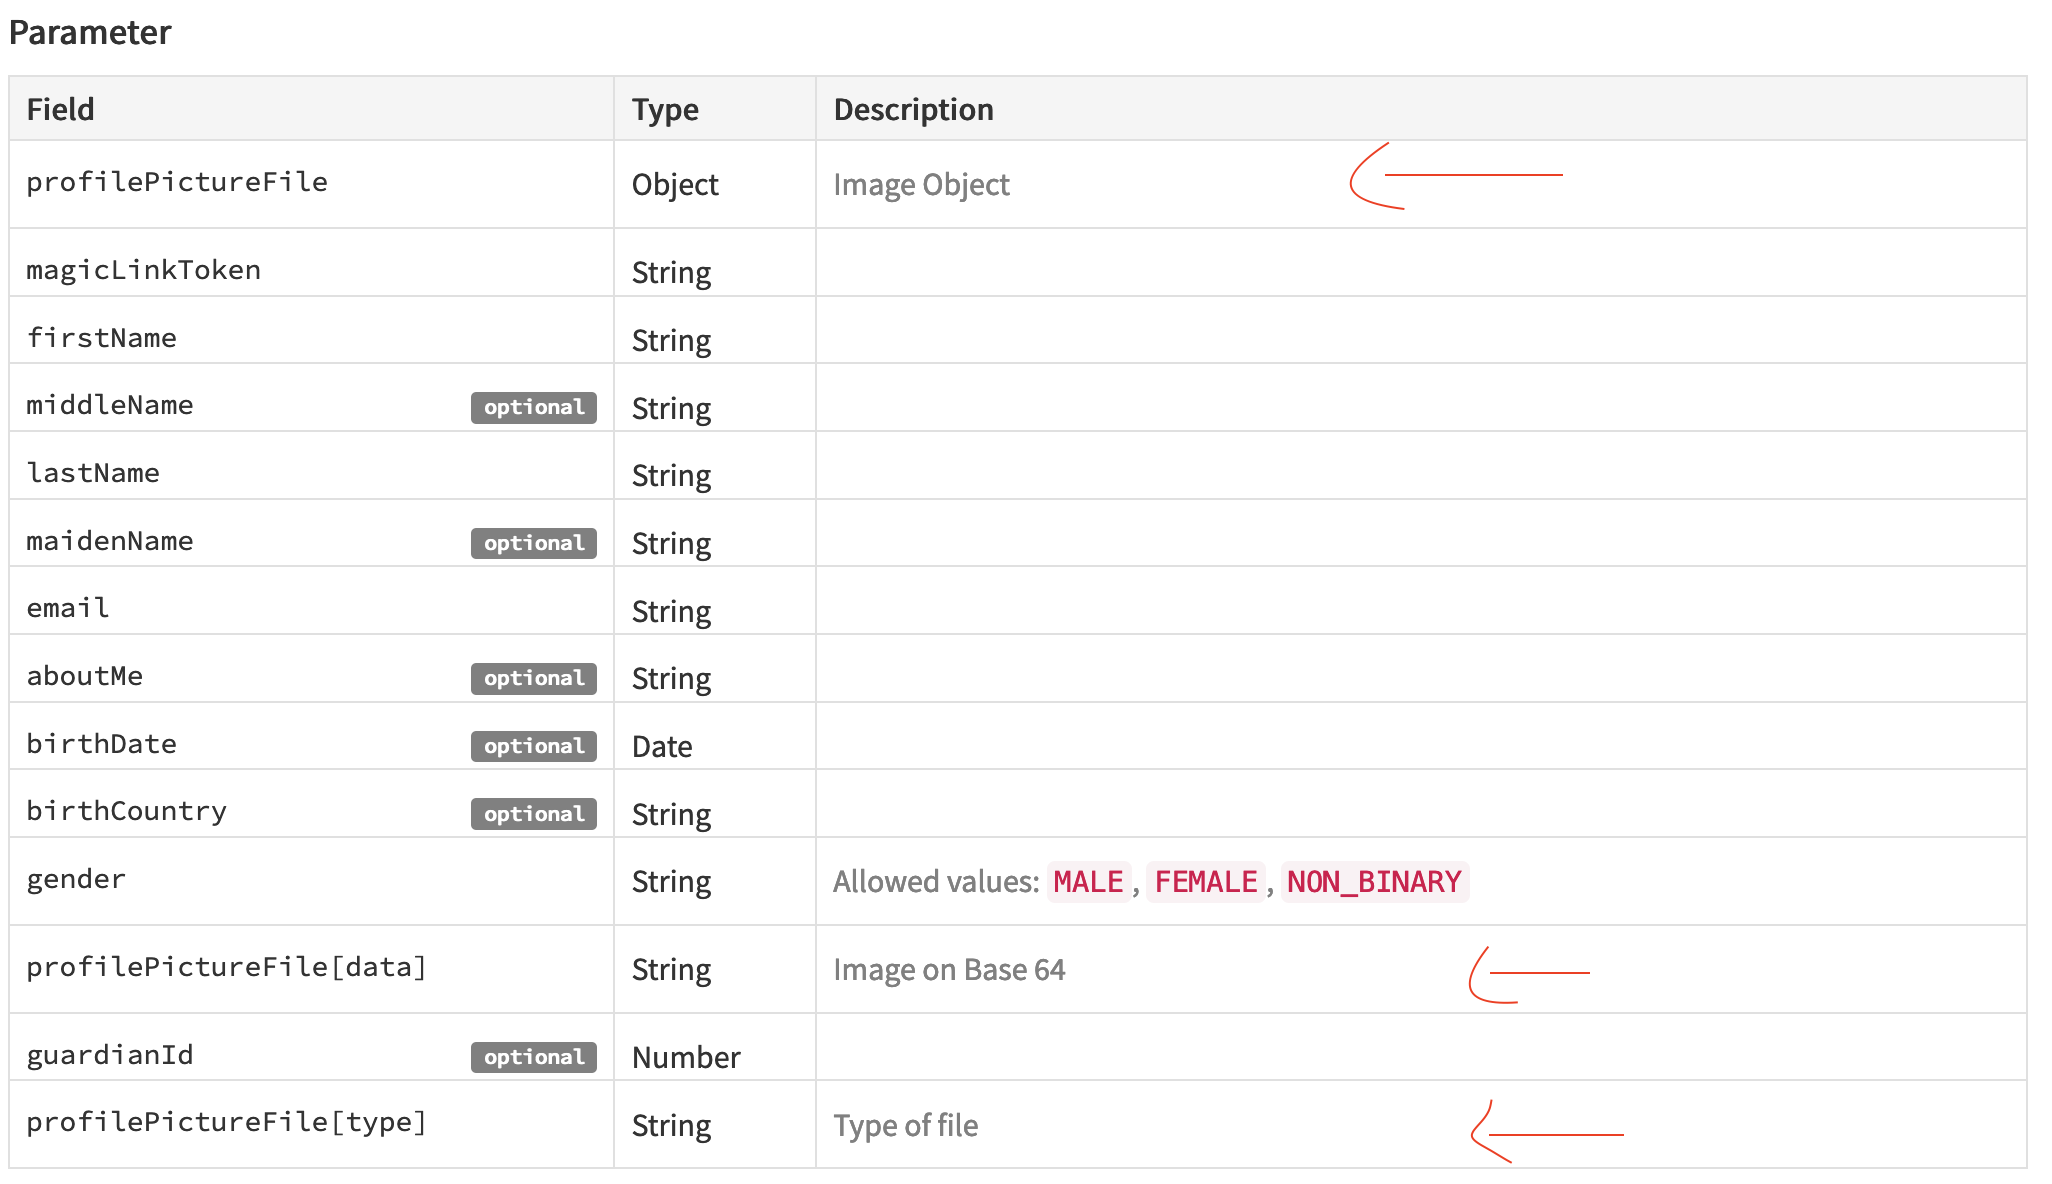Click the Image on Base 64 description
Screen dimensions: 2052x1184
(x=949, y=970)
